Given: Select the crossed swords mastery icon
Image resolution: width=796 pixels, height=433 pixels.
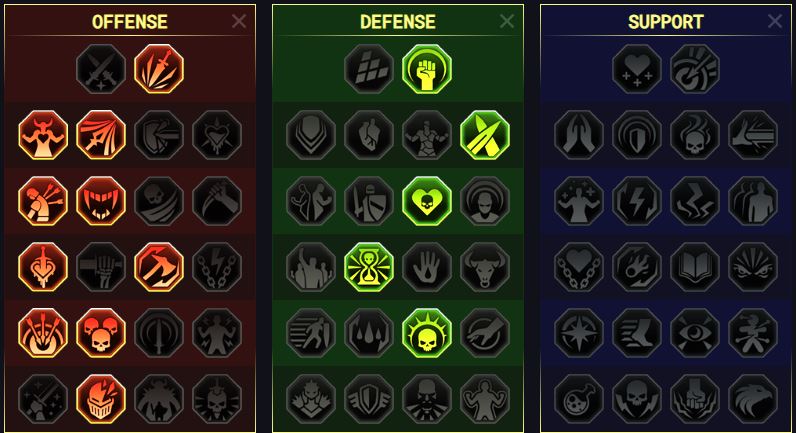Looking at the screenshot, I should click(x=101, y=69).
